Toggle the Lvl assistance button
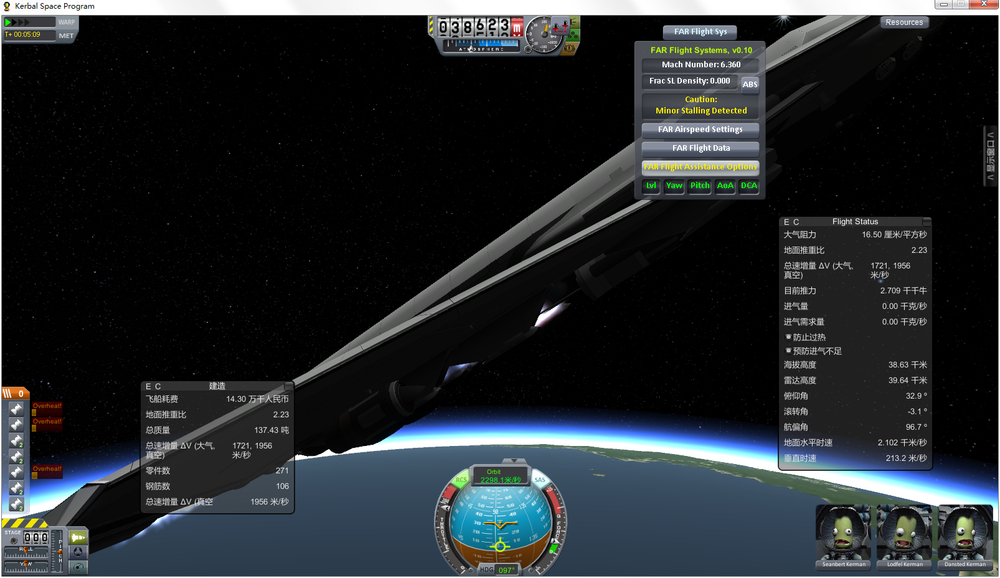The width and height of the screenshot is (1000, 578). 651,186
